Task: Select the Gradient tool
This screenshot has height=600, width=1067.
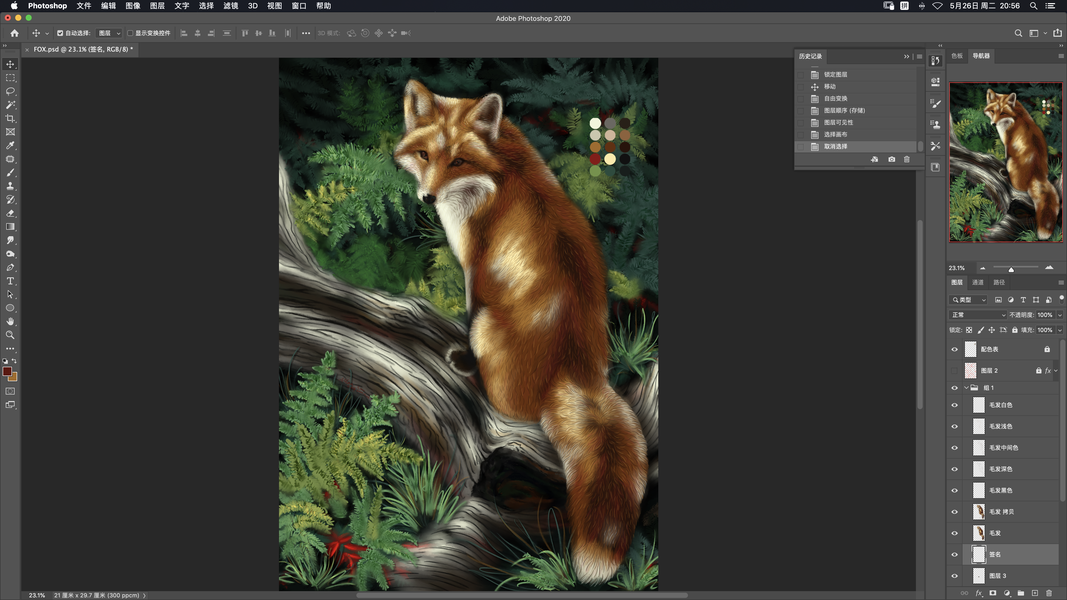Action: coord(10,227)
